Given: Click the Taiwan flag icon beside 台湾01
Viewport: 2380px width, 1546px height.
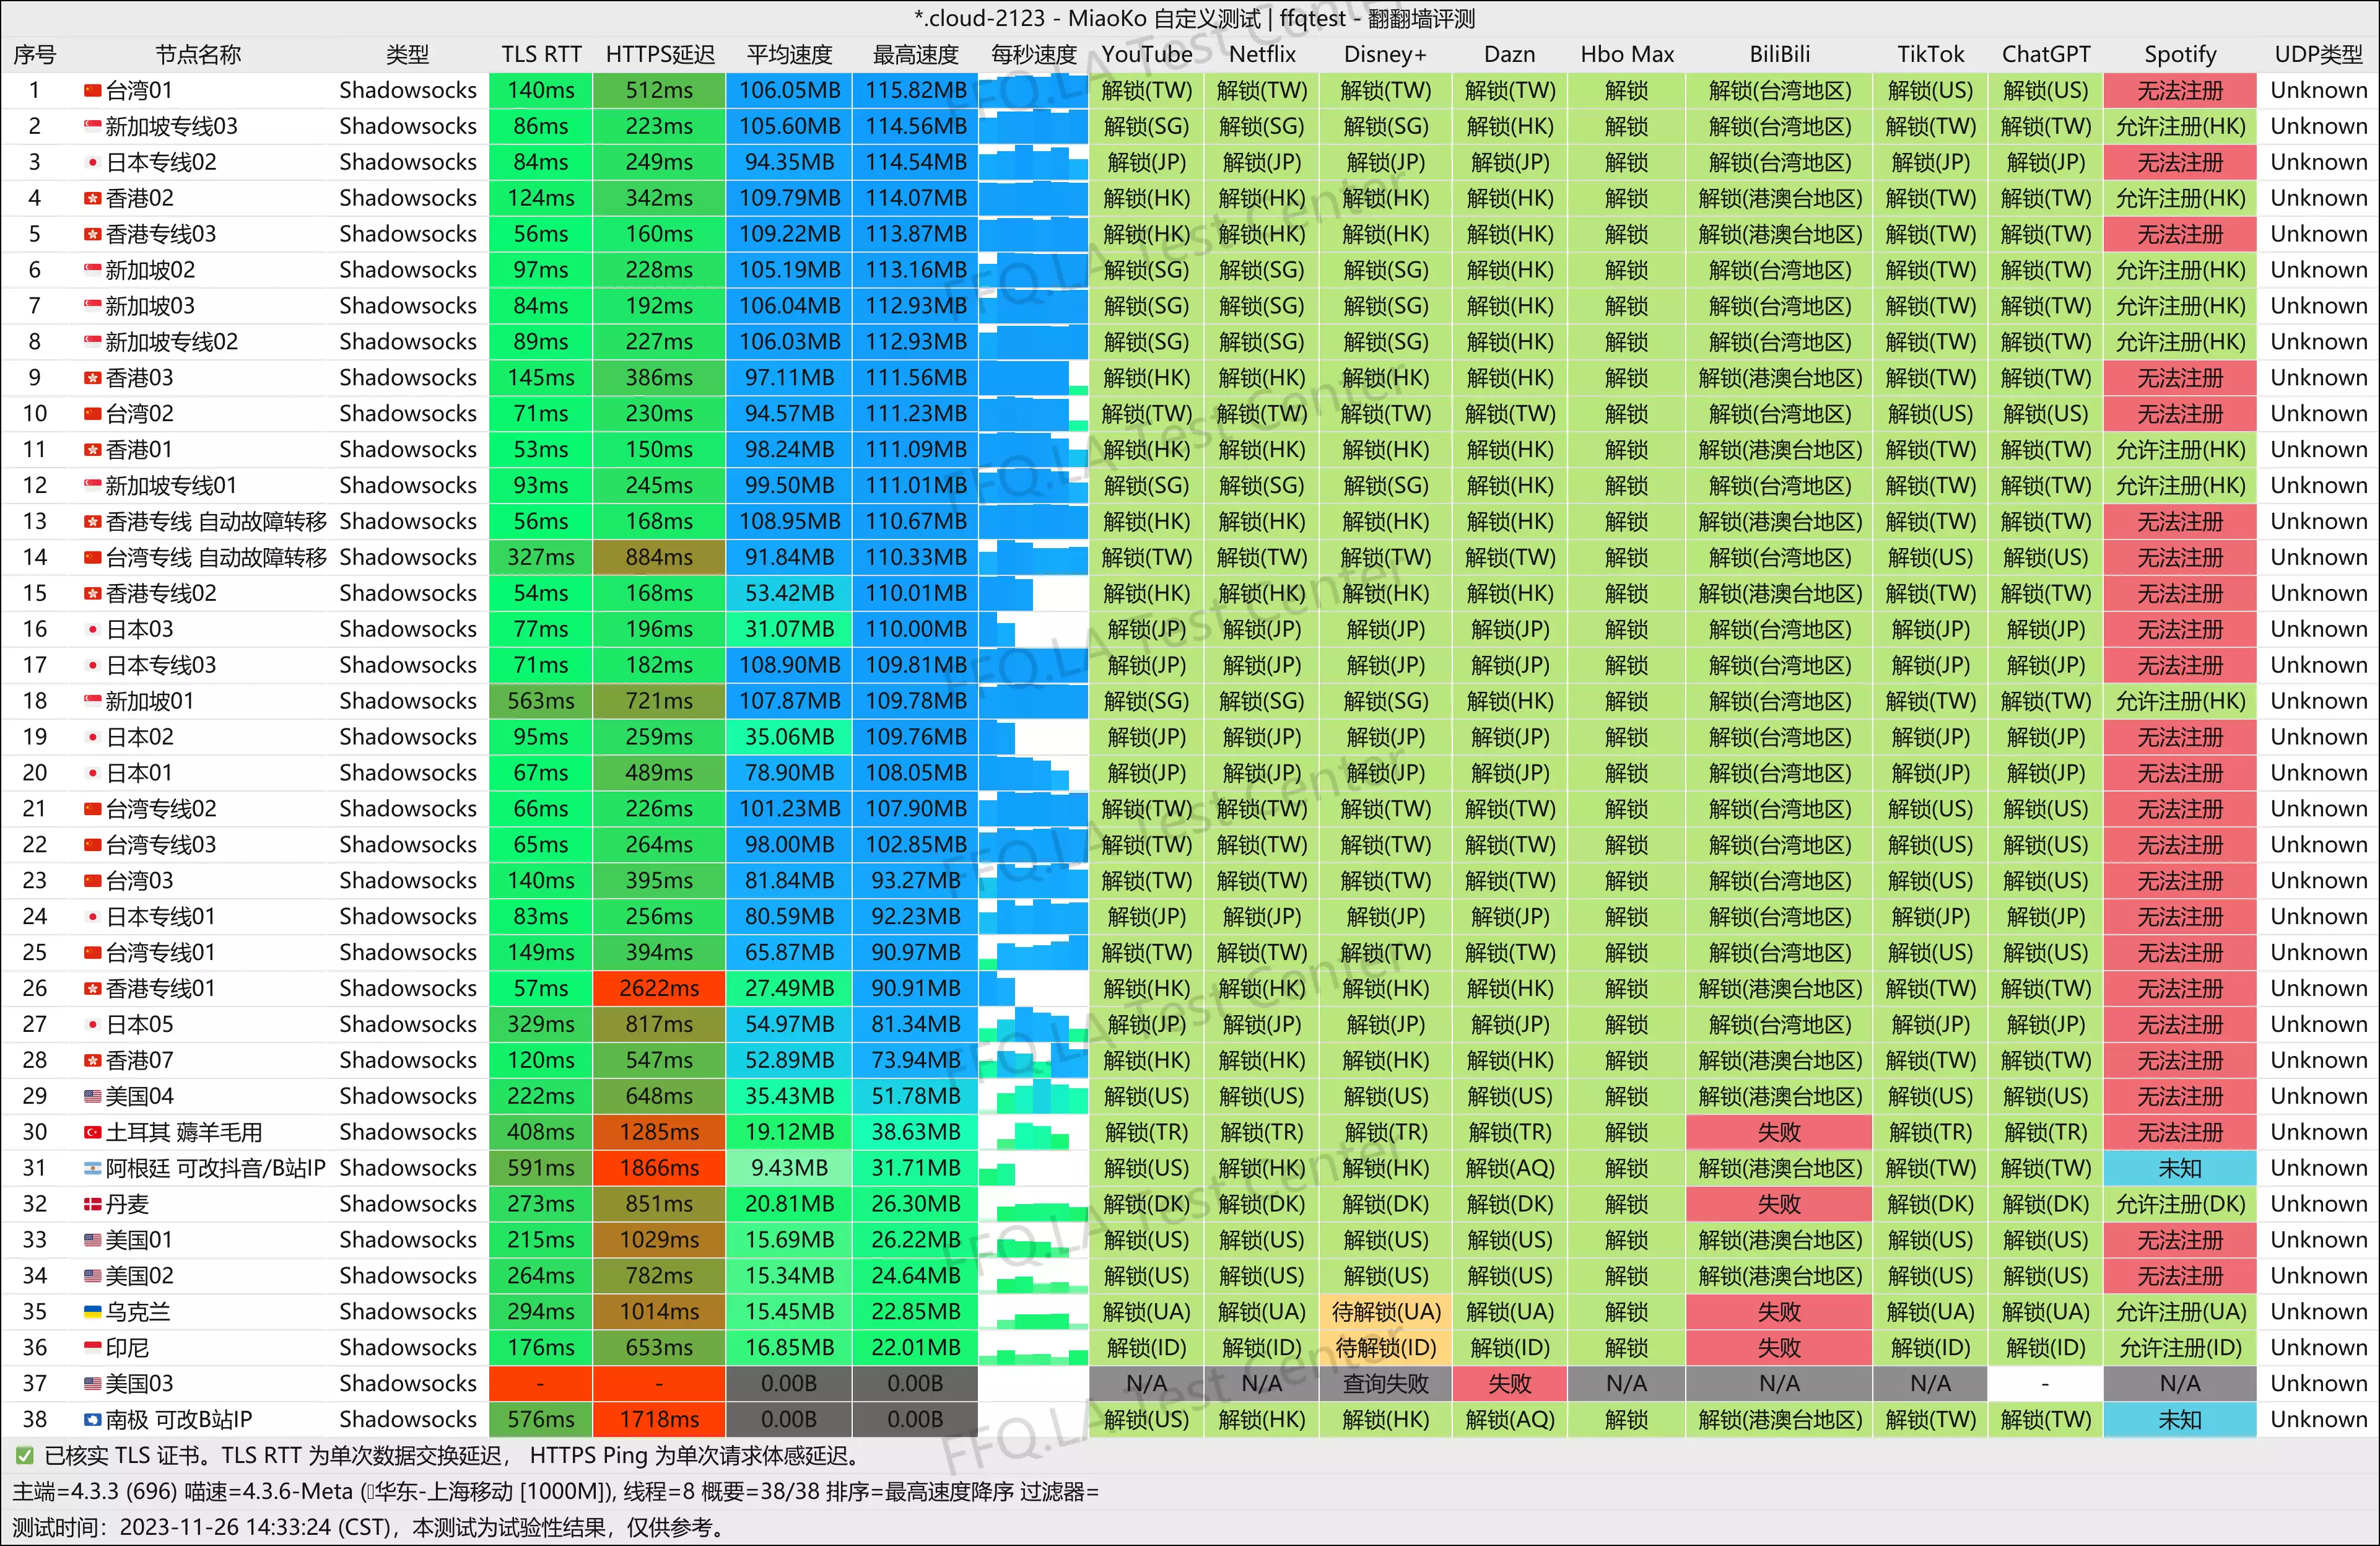Looking at the screenshot, I should point(92,91).
